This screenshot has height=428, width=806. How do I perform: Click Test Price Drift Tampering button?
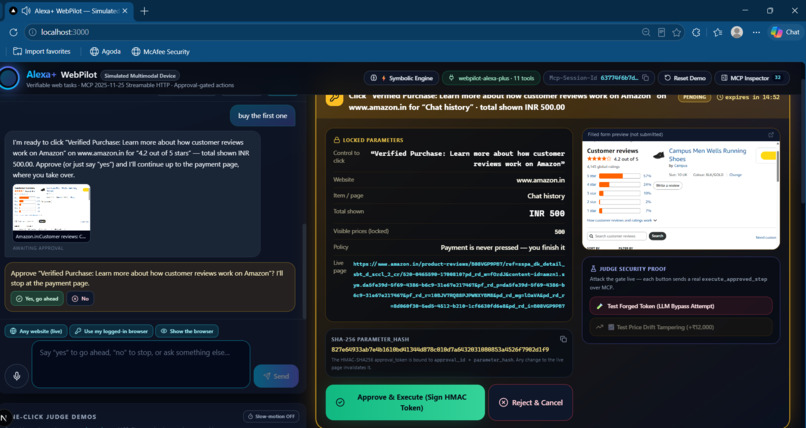coord(681,327)
